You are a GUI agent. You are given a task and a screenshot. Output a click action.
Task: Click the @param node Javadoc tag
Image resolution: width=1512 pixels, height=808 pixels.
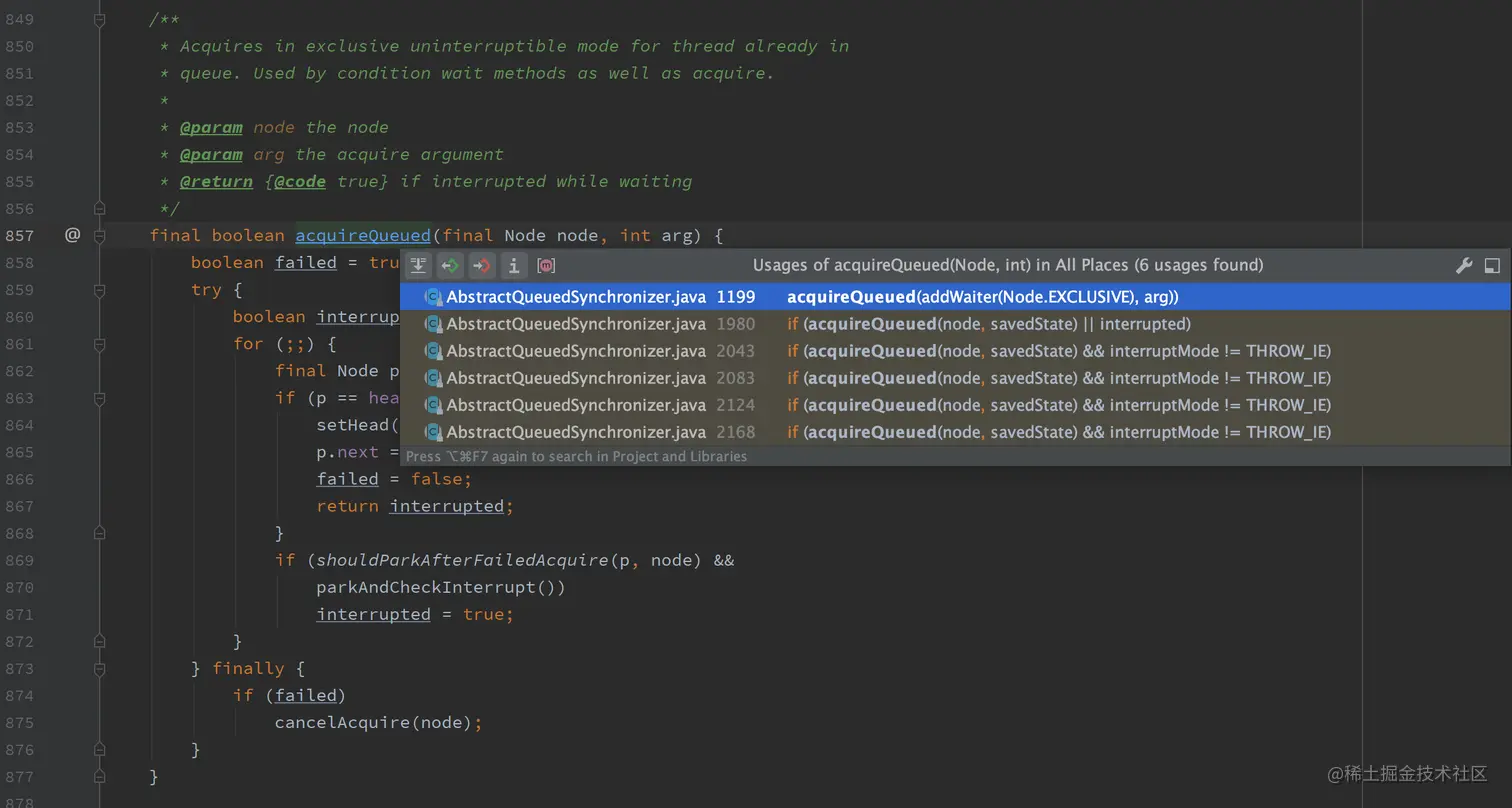211,127
